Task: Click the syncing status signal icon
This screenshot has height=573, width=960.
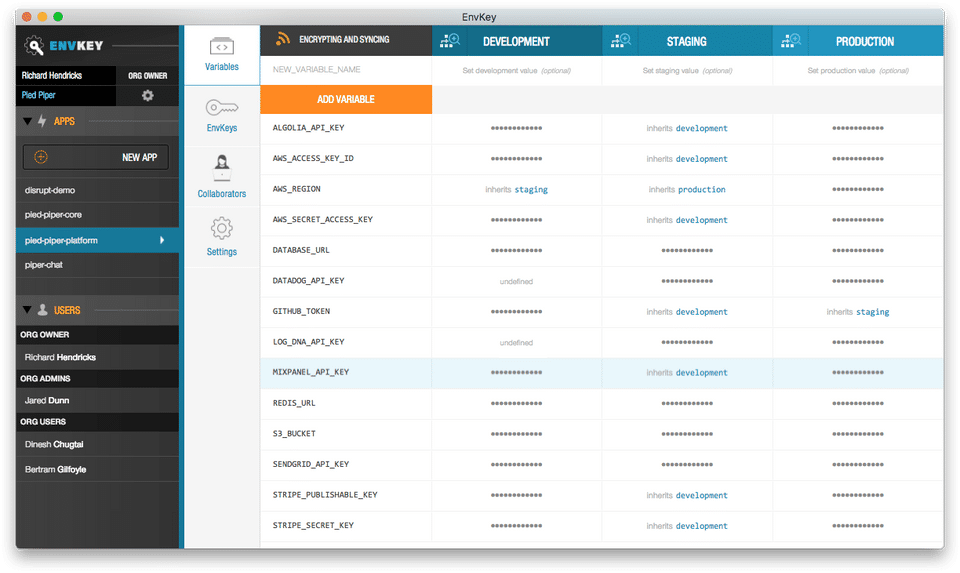Action: tap(282, 39)
